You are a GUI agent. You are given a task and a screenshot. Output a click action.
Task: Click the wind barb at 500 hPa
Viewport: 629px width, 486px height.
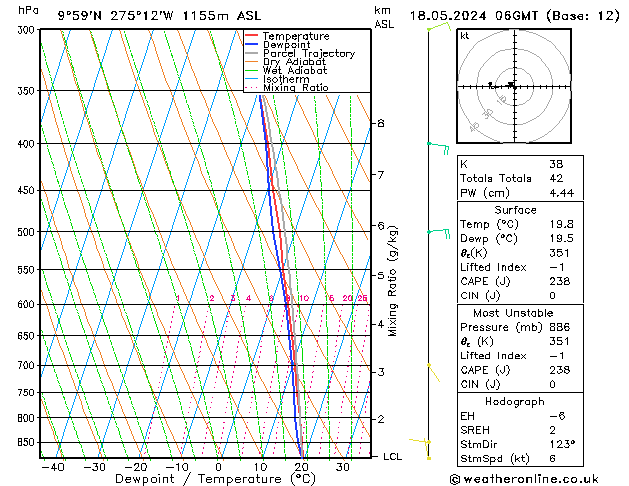(437, 232)
